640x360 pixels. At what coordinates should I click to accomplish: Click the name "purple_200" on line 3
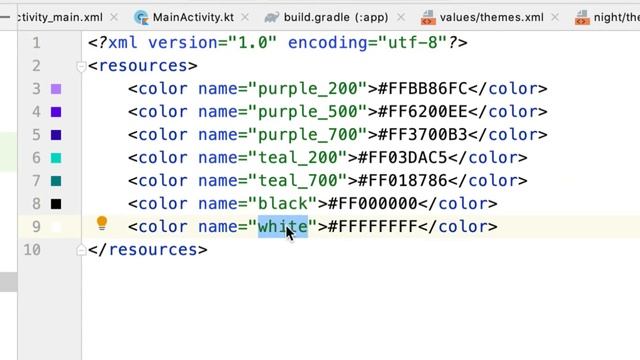(x=307, y=89)
